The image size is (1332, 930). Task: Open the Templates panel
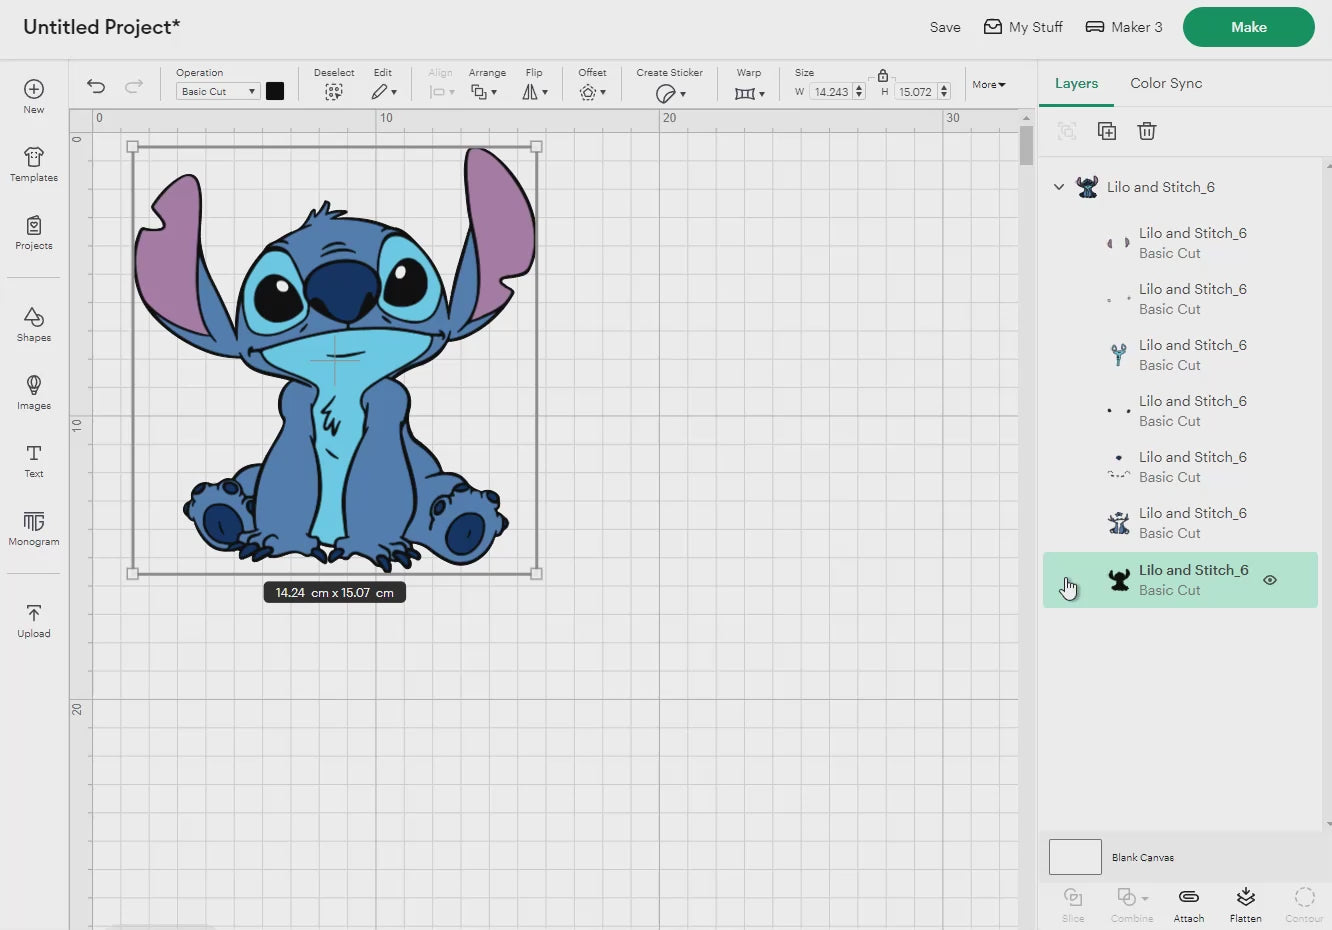pos(34,164)
